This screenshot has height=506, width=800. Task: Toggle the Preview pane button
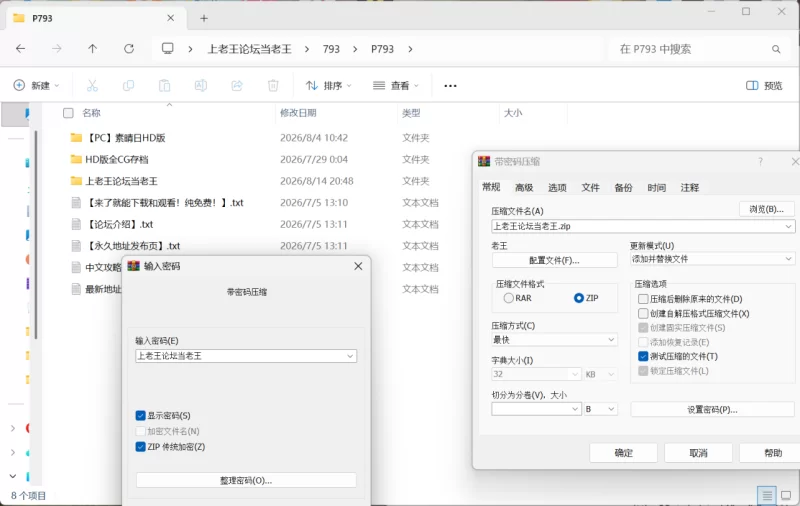(764, 86)
